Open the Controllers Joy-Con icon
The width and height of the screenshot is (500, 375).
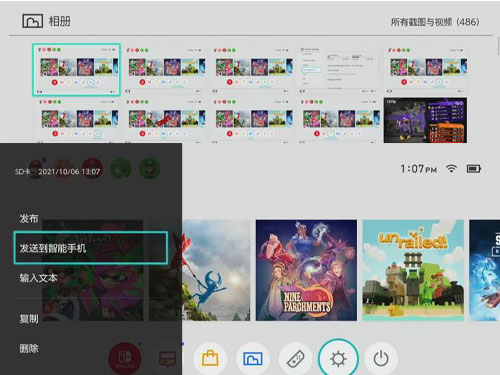295,359
